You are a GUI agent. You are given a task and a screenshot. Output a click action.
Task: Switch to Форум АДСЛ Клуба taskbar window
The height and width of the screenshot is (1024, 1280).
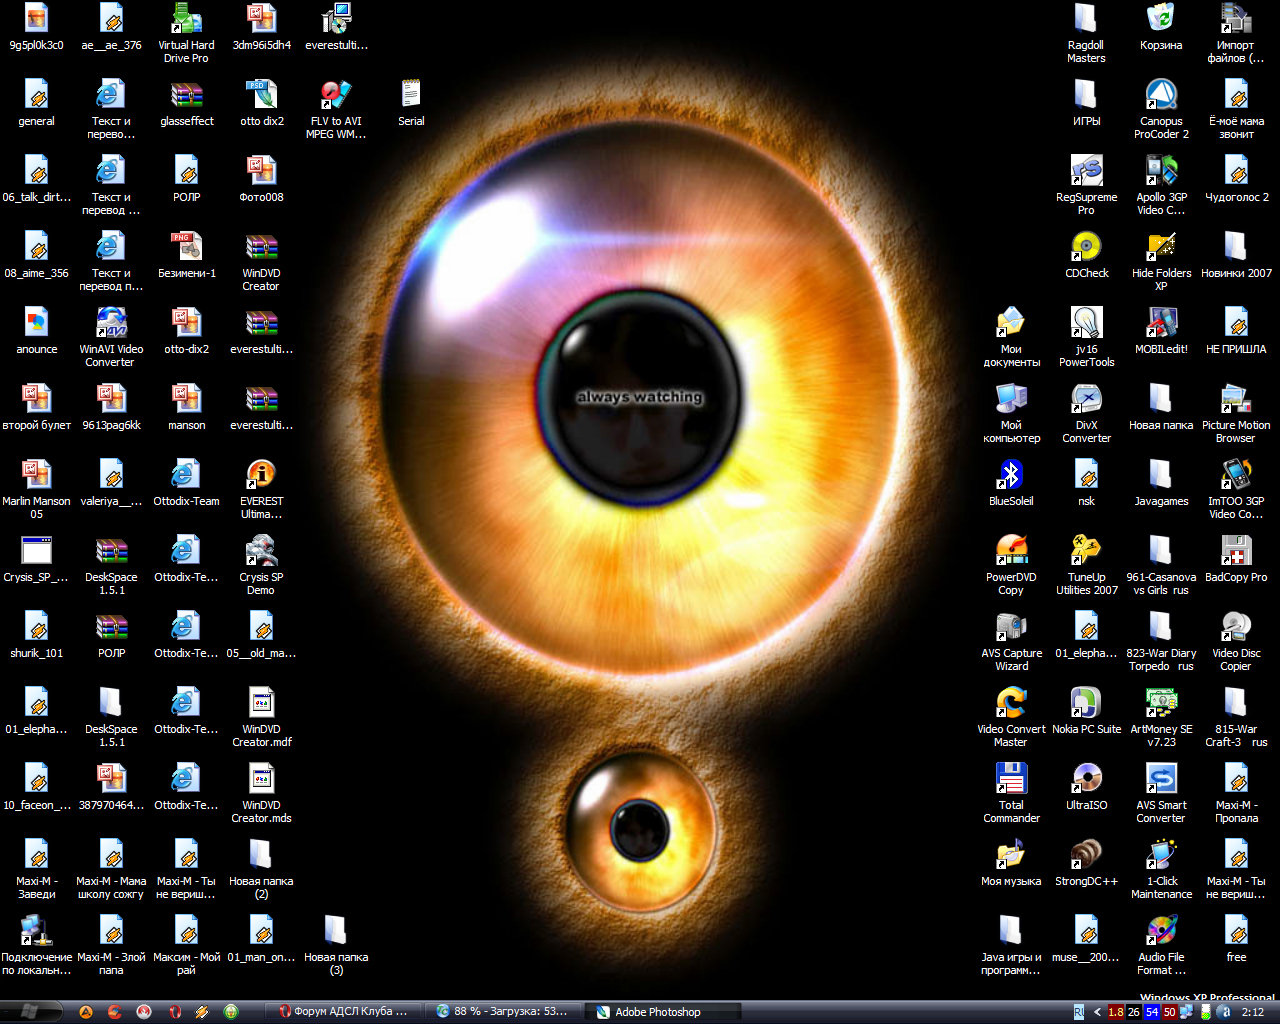(x=345, y=1012)
